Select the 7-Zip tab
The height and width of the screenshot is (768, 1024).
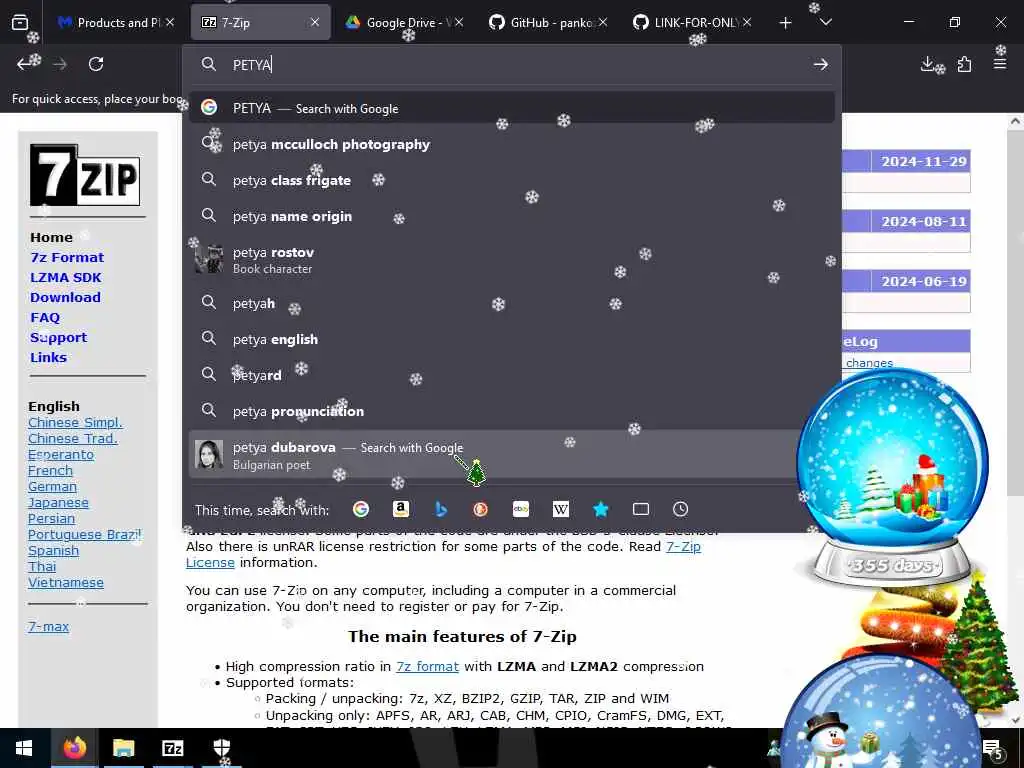(x=261, y=22)
